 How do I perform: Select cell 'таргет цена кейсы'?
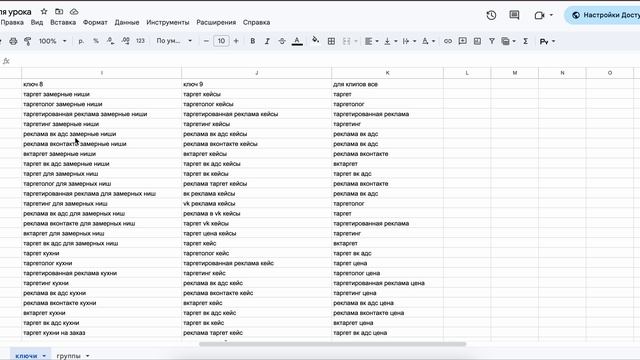point(257,233)
